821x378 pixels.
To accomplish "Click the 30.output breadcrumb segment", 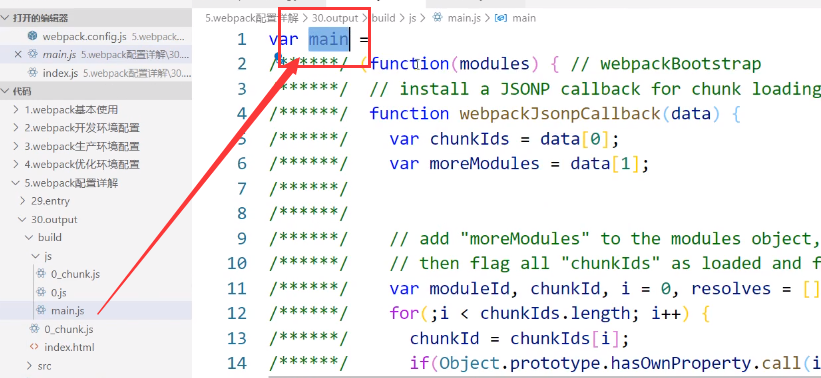I will coord(335,18).
